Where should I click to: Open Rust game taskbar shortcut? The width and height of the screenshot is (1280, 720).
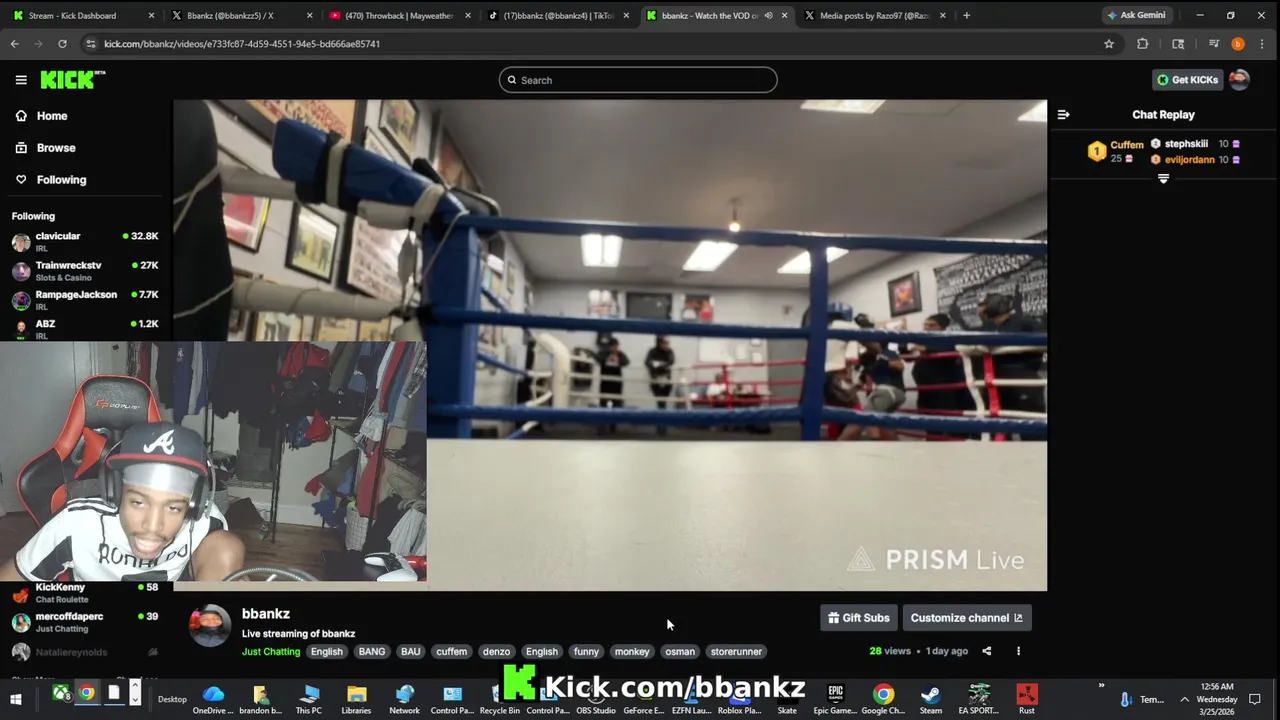1027,700
